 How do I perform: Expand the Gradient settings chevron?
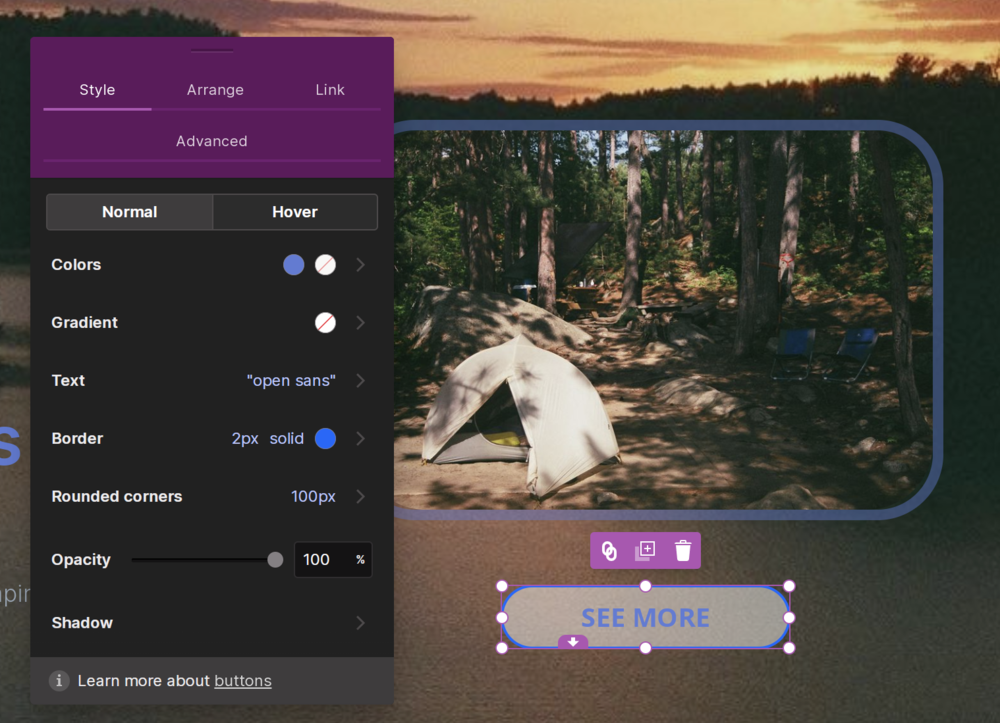point(360,323)
